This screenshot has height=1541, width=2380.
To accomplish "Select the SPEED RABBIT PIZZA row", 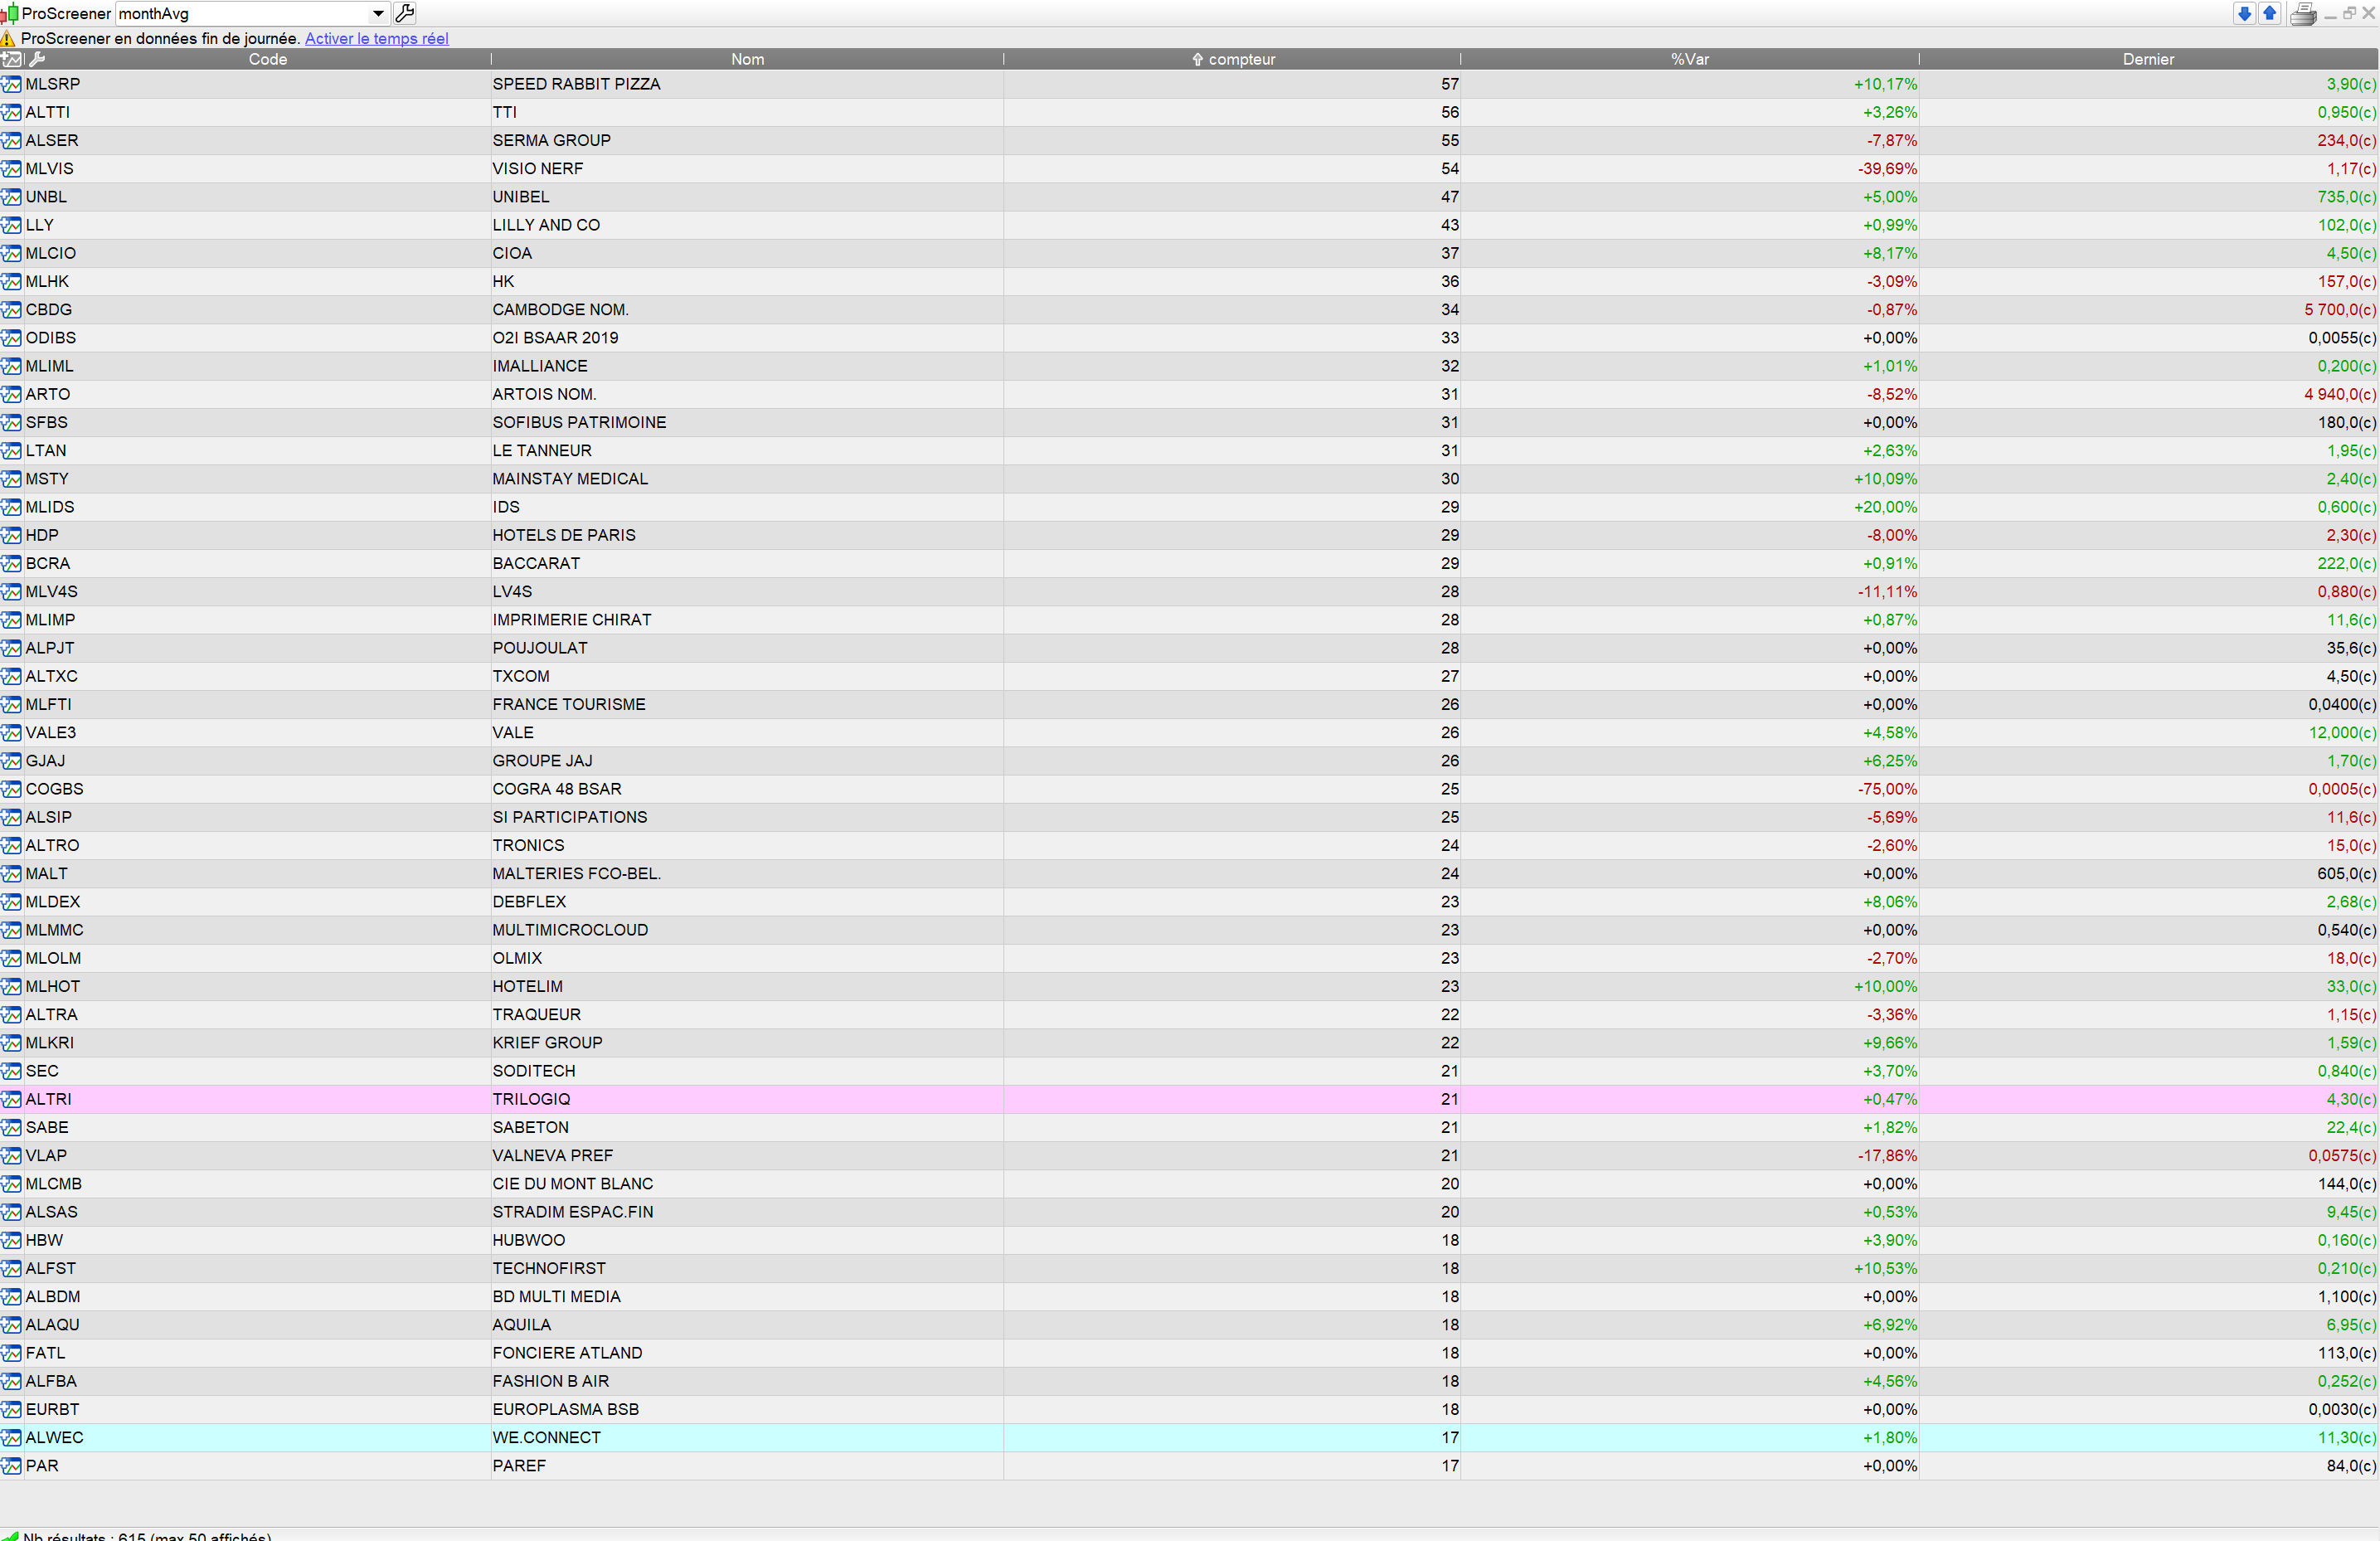I will 576,84.
